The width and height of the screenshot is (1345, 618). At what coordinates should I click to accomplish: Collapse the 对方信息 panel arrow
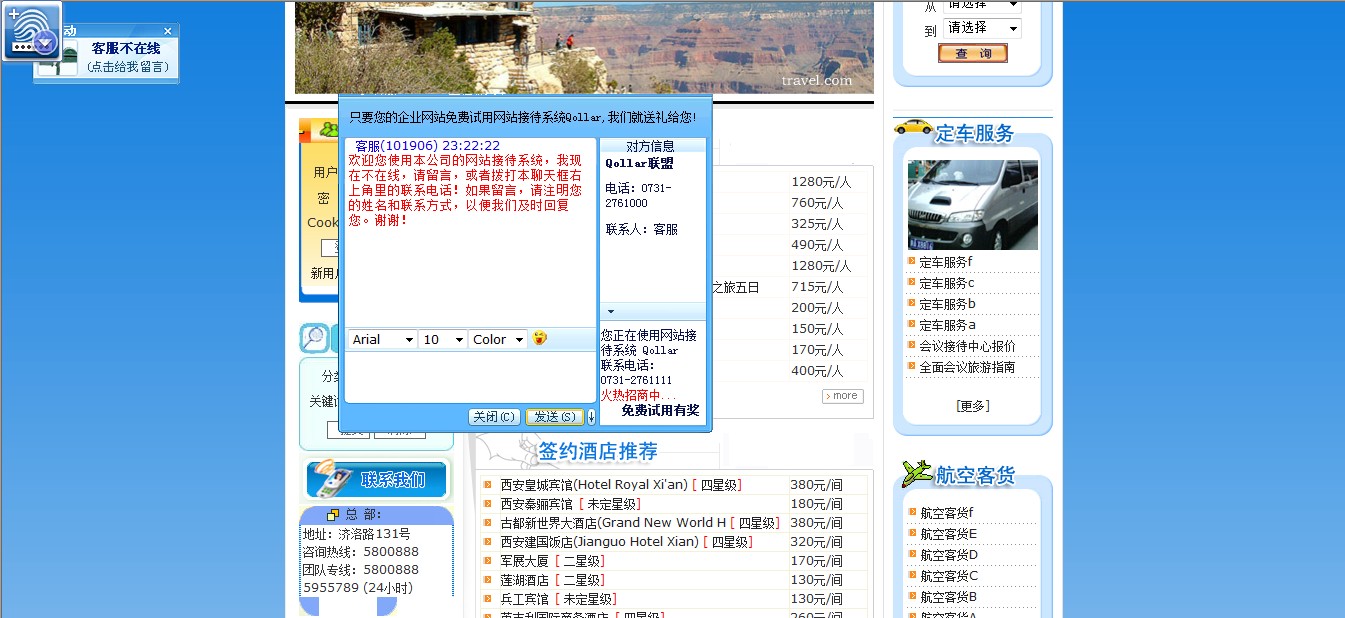tap(611, 311)
